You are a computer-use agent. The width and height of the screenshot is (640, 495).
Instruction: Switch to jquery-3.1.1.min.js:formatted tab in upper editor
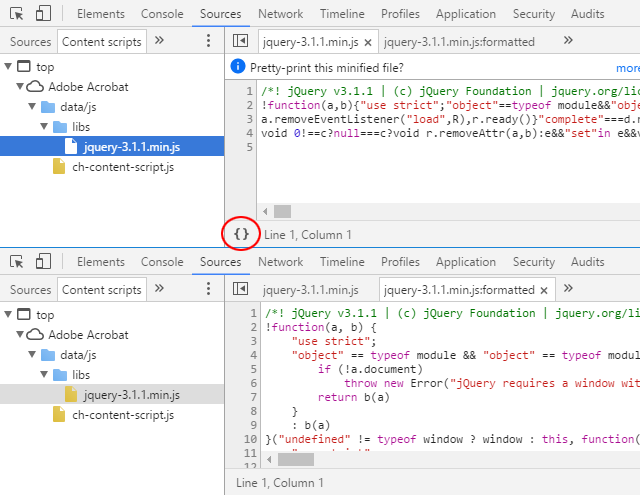pos(459,42)
